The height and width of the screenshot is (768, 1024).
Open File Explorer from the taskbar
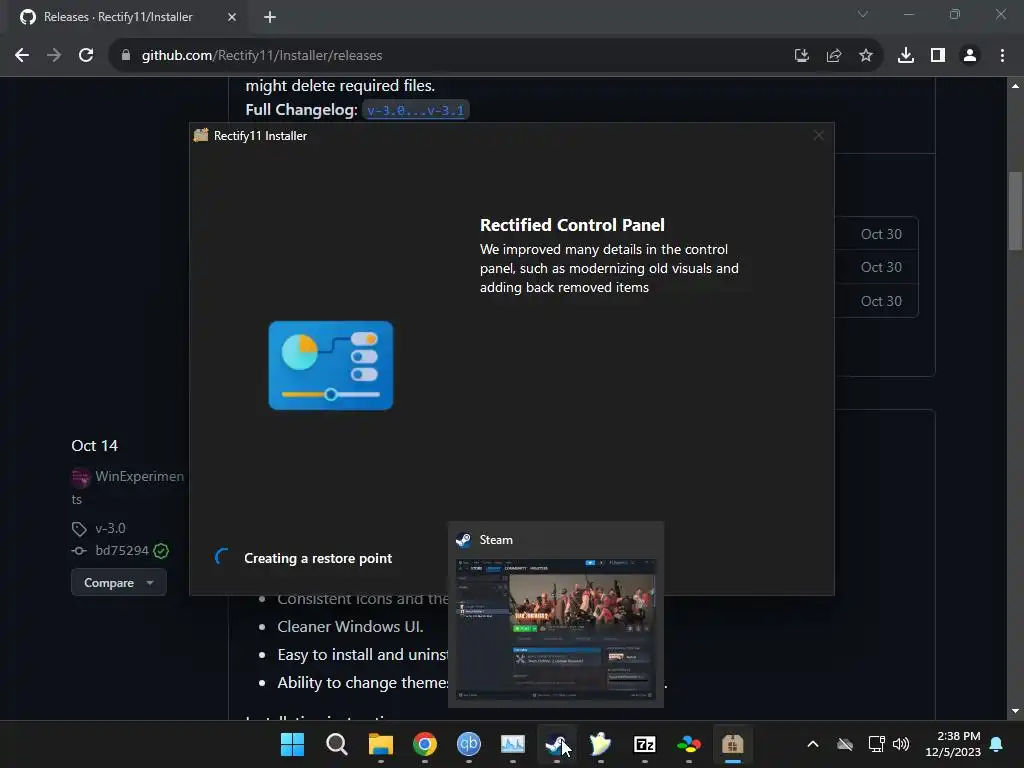pos(381,744)
